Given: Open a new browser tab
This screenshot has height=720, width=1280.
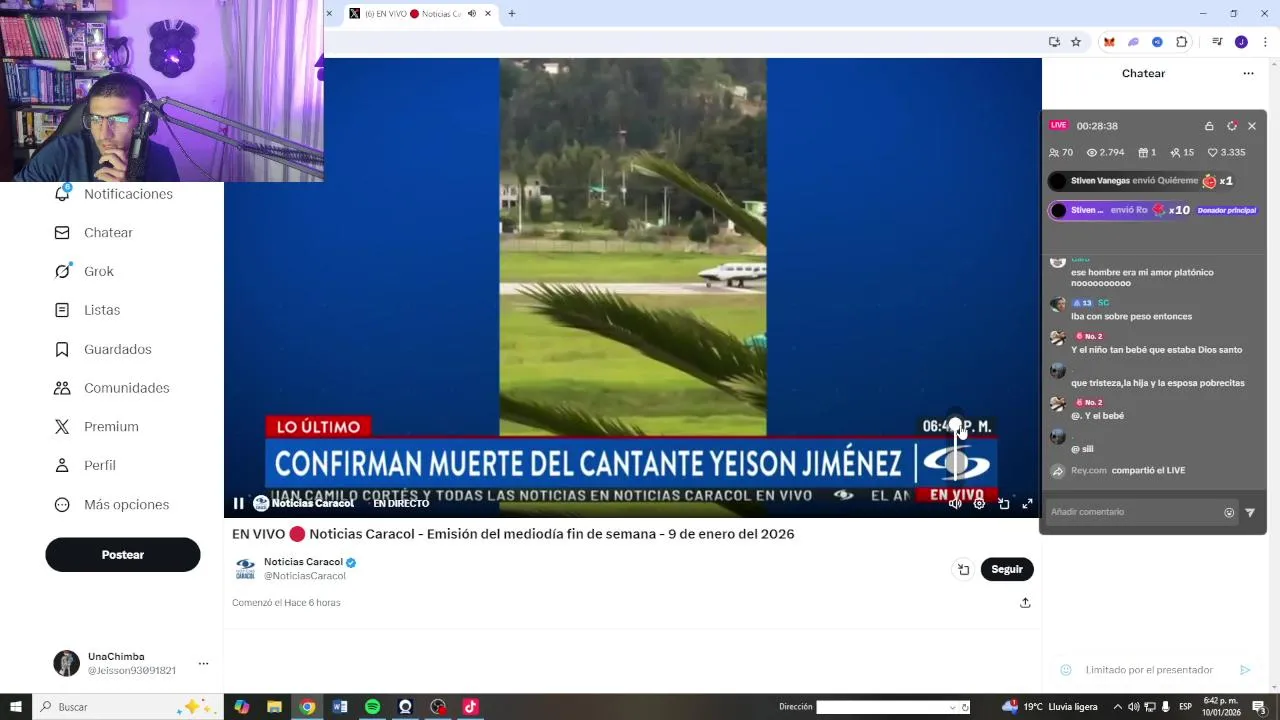Looking at the screenshot, I should (512, 14).
